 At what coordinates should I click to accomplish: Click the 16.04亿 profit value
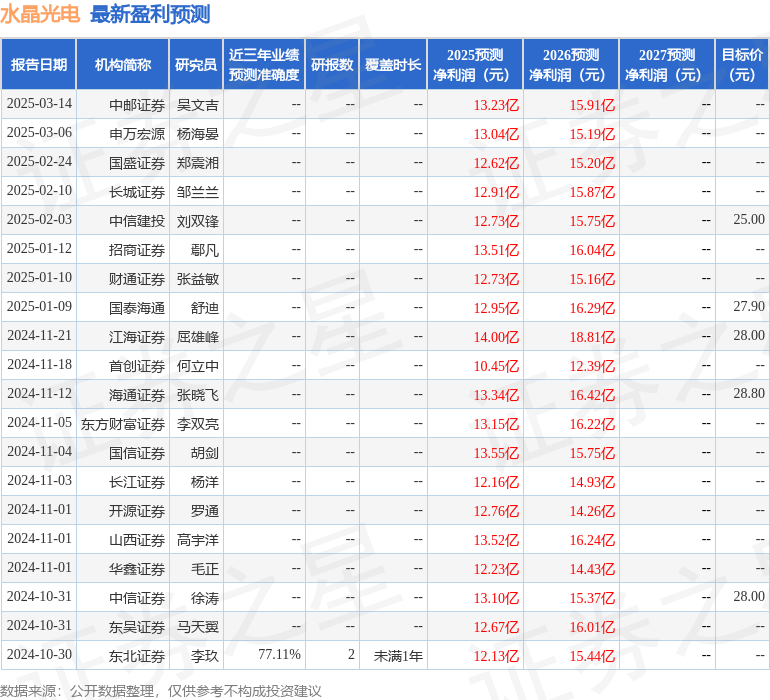pyautogui.click(x=592, y=250)
